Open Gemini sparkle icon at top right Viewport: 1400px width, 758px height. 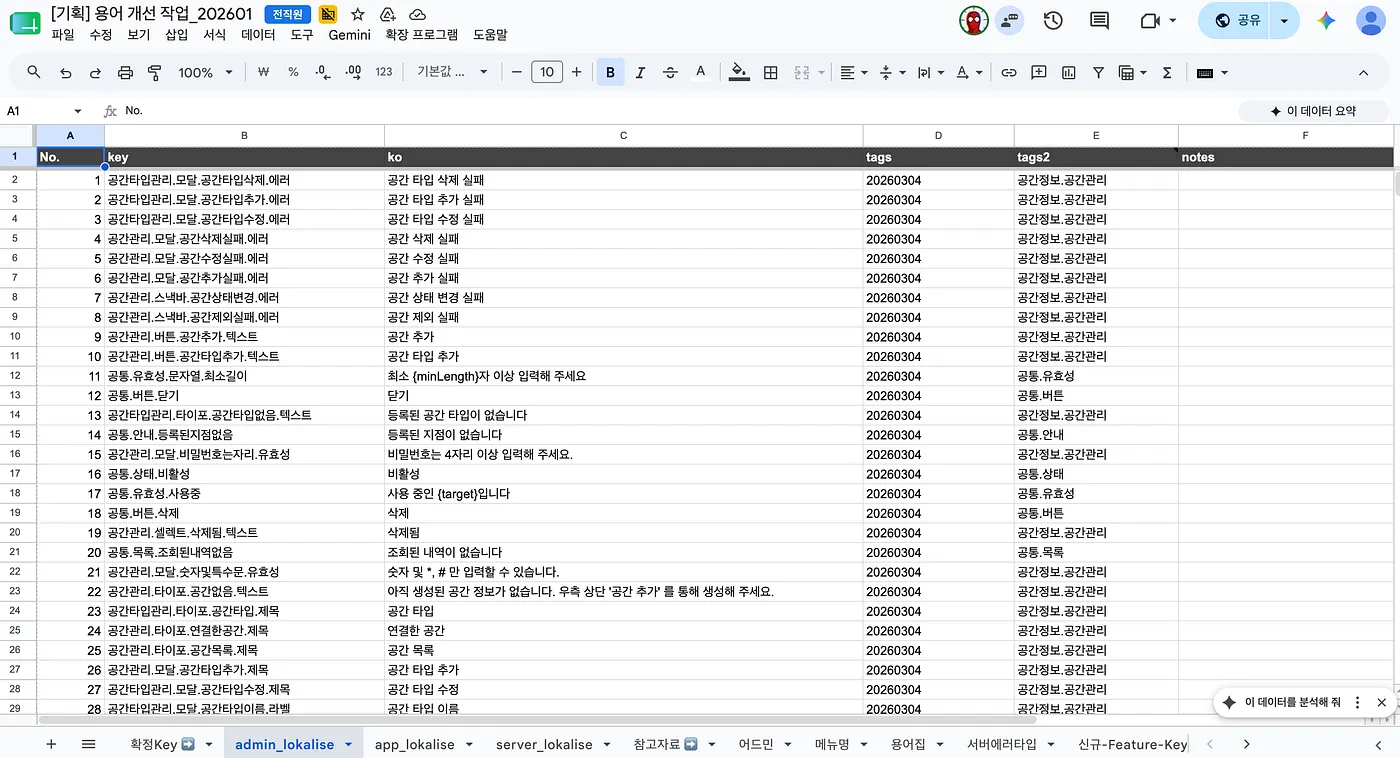(x=1326, y=20)
